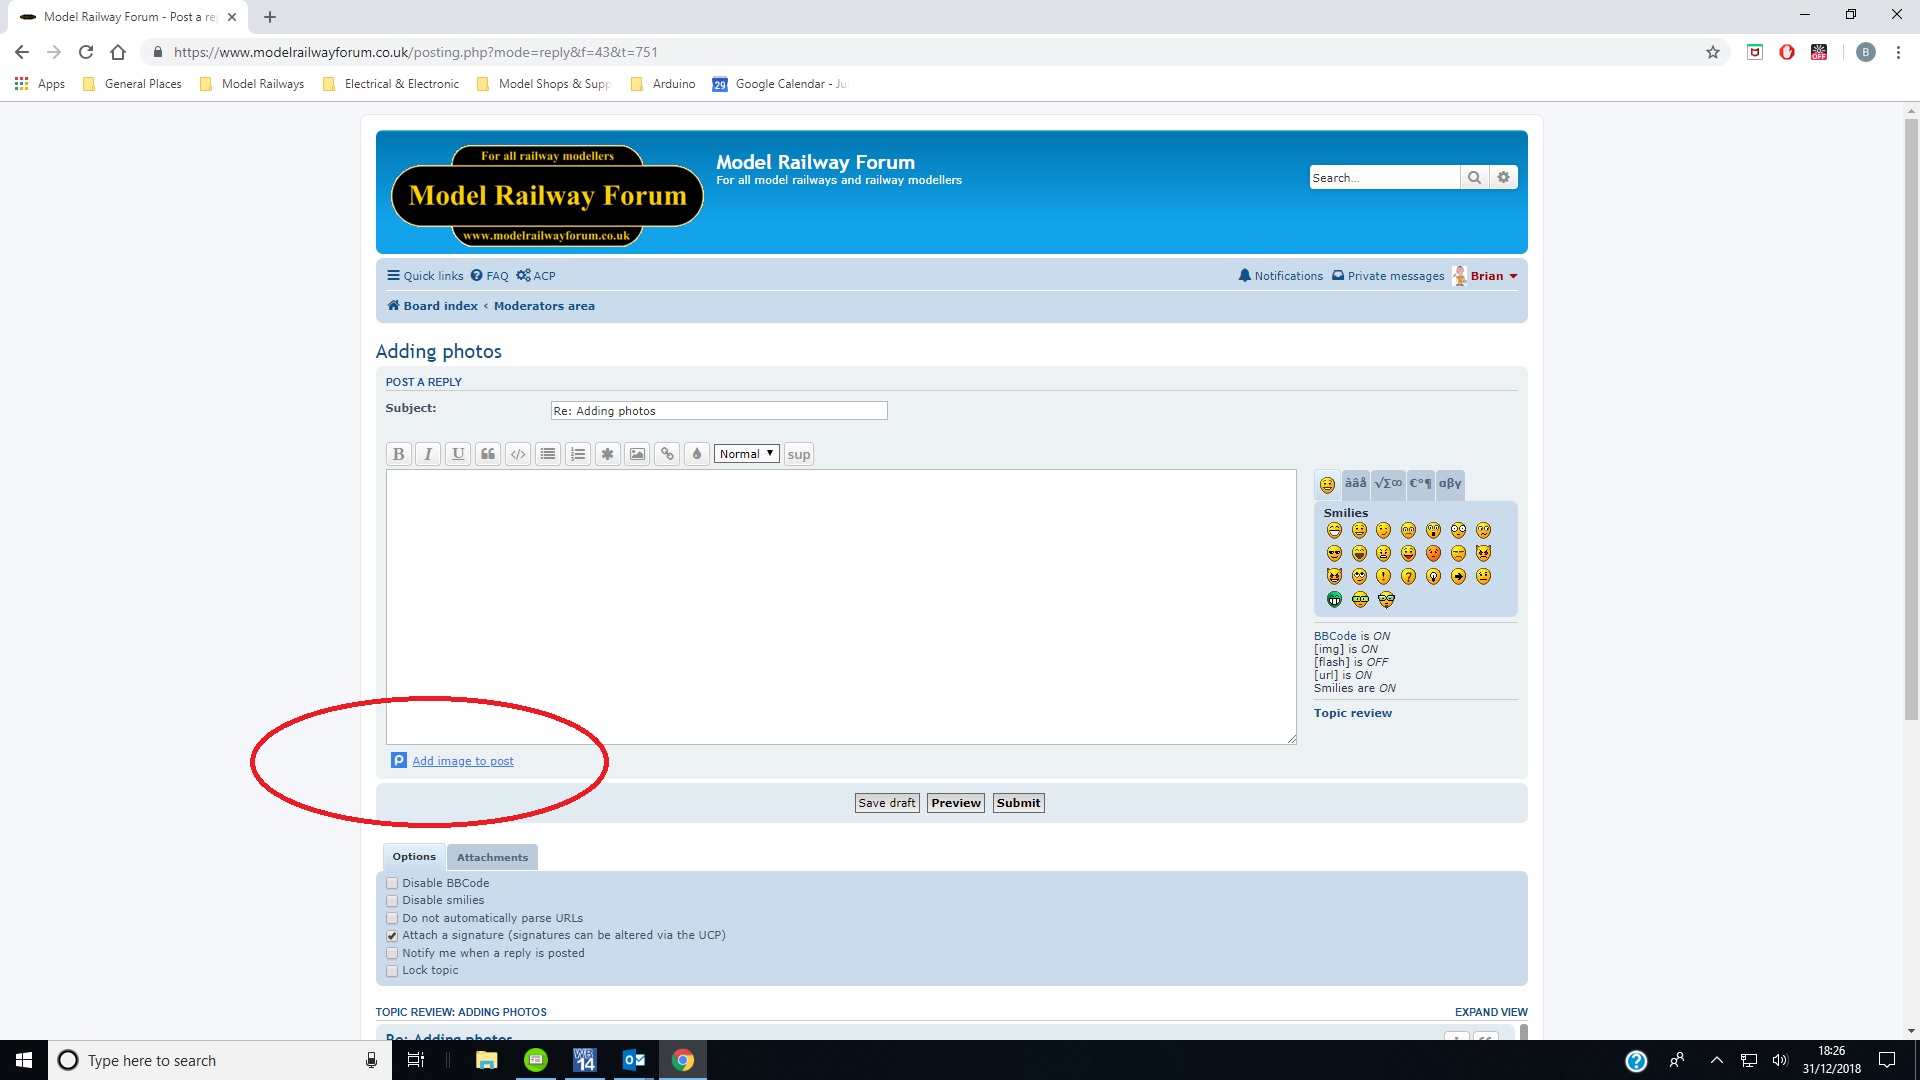Screen dimensions: 1920x1080
Task: Switch to the Attachments tab
Action: pyautogui.click(x=492, y=857)
